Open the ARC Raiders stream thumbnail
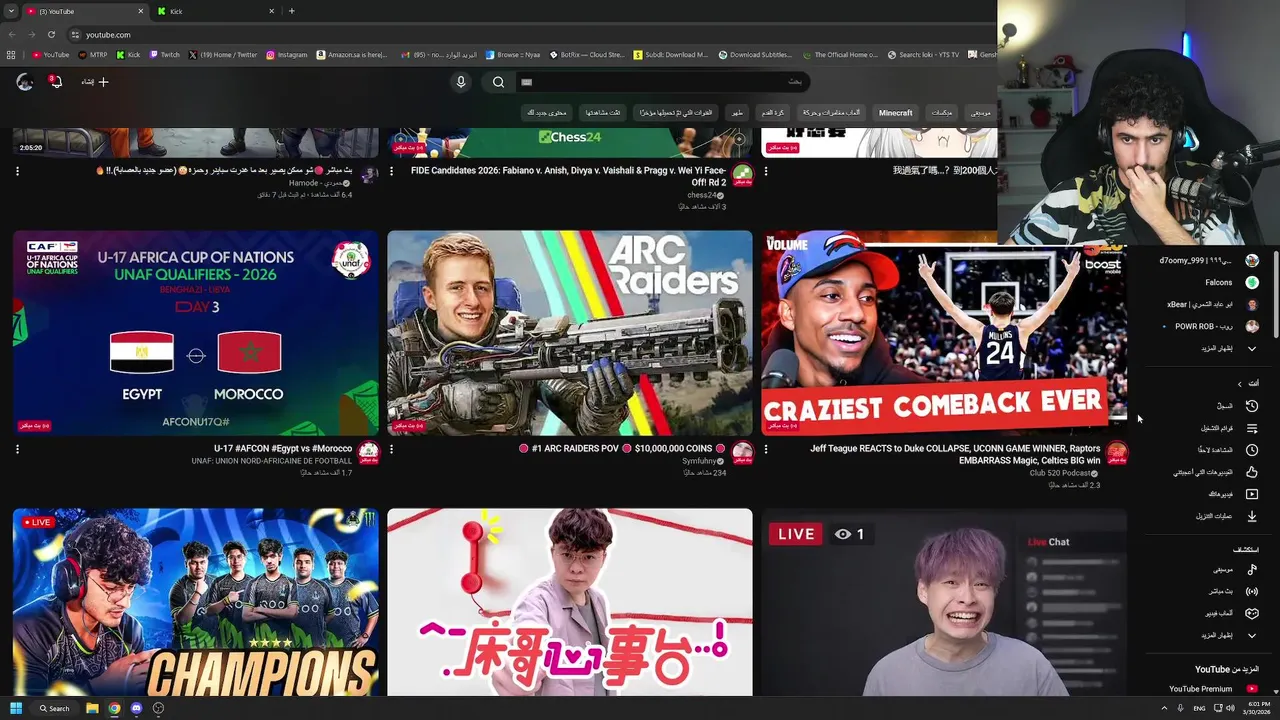 tap(570, 333)
